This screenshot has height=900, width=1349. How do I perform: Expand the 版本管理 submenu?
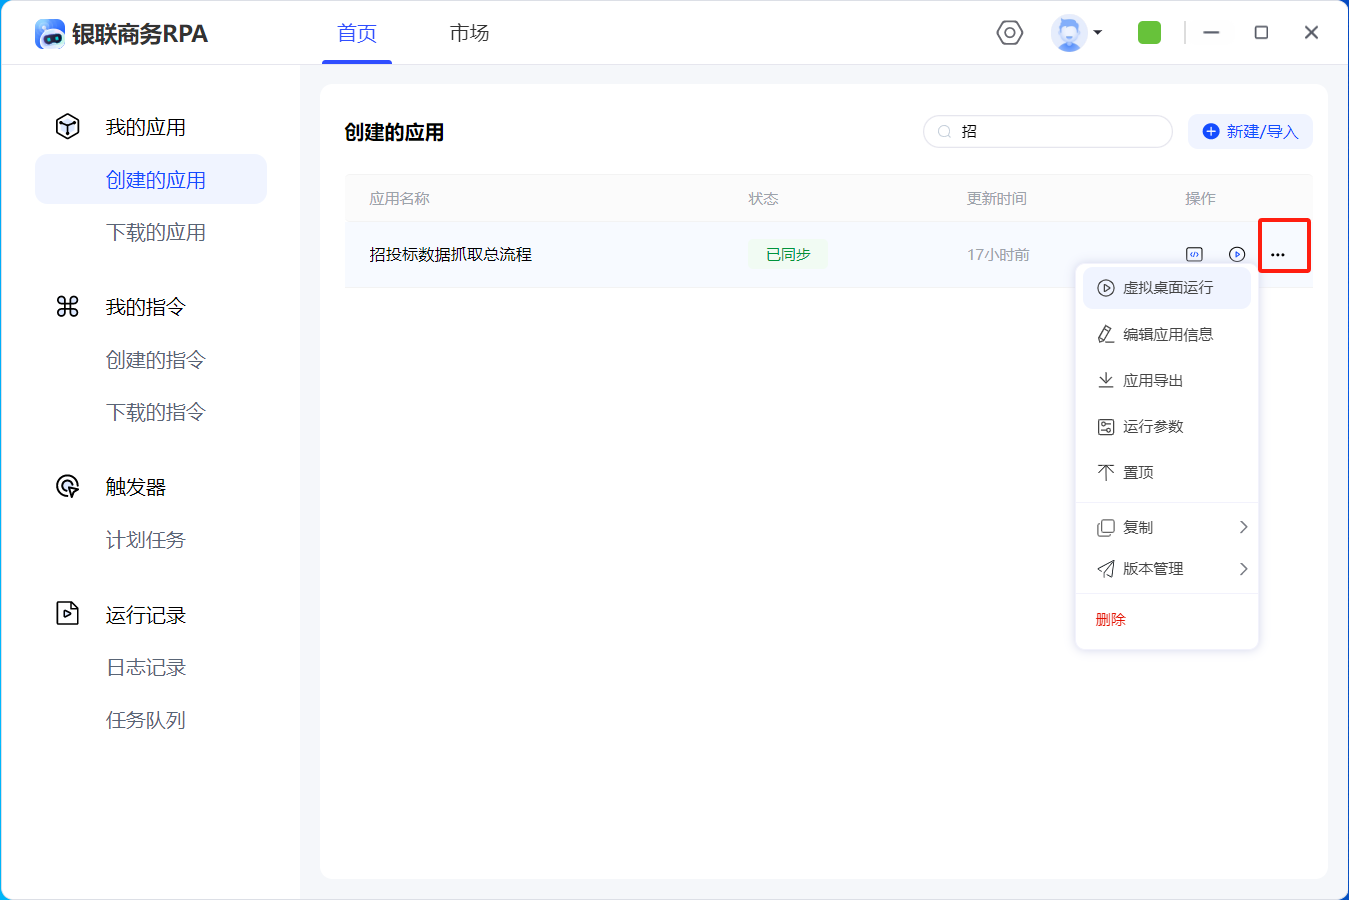pyautogui.click(x=1166, y=569)
